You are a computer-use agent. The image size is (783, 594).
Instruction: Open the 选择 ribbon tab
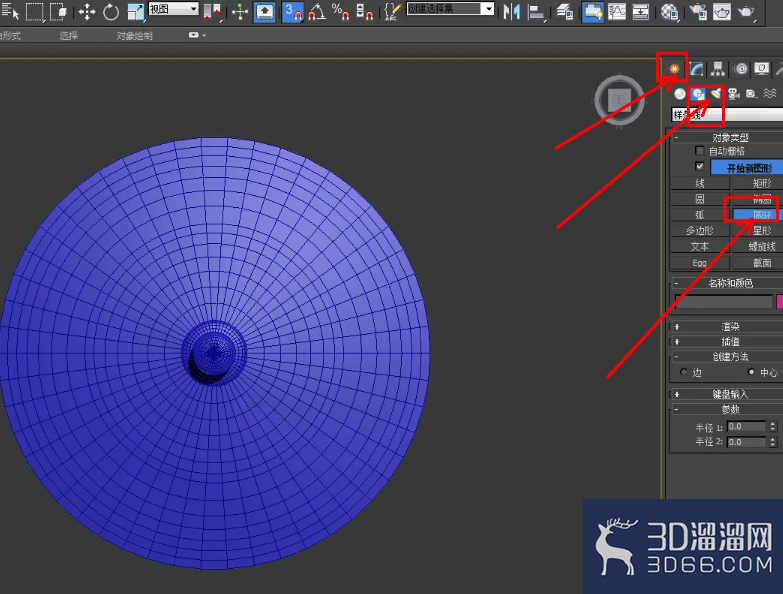click(68, 36)
